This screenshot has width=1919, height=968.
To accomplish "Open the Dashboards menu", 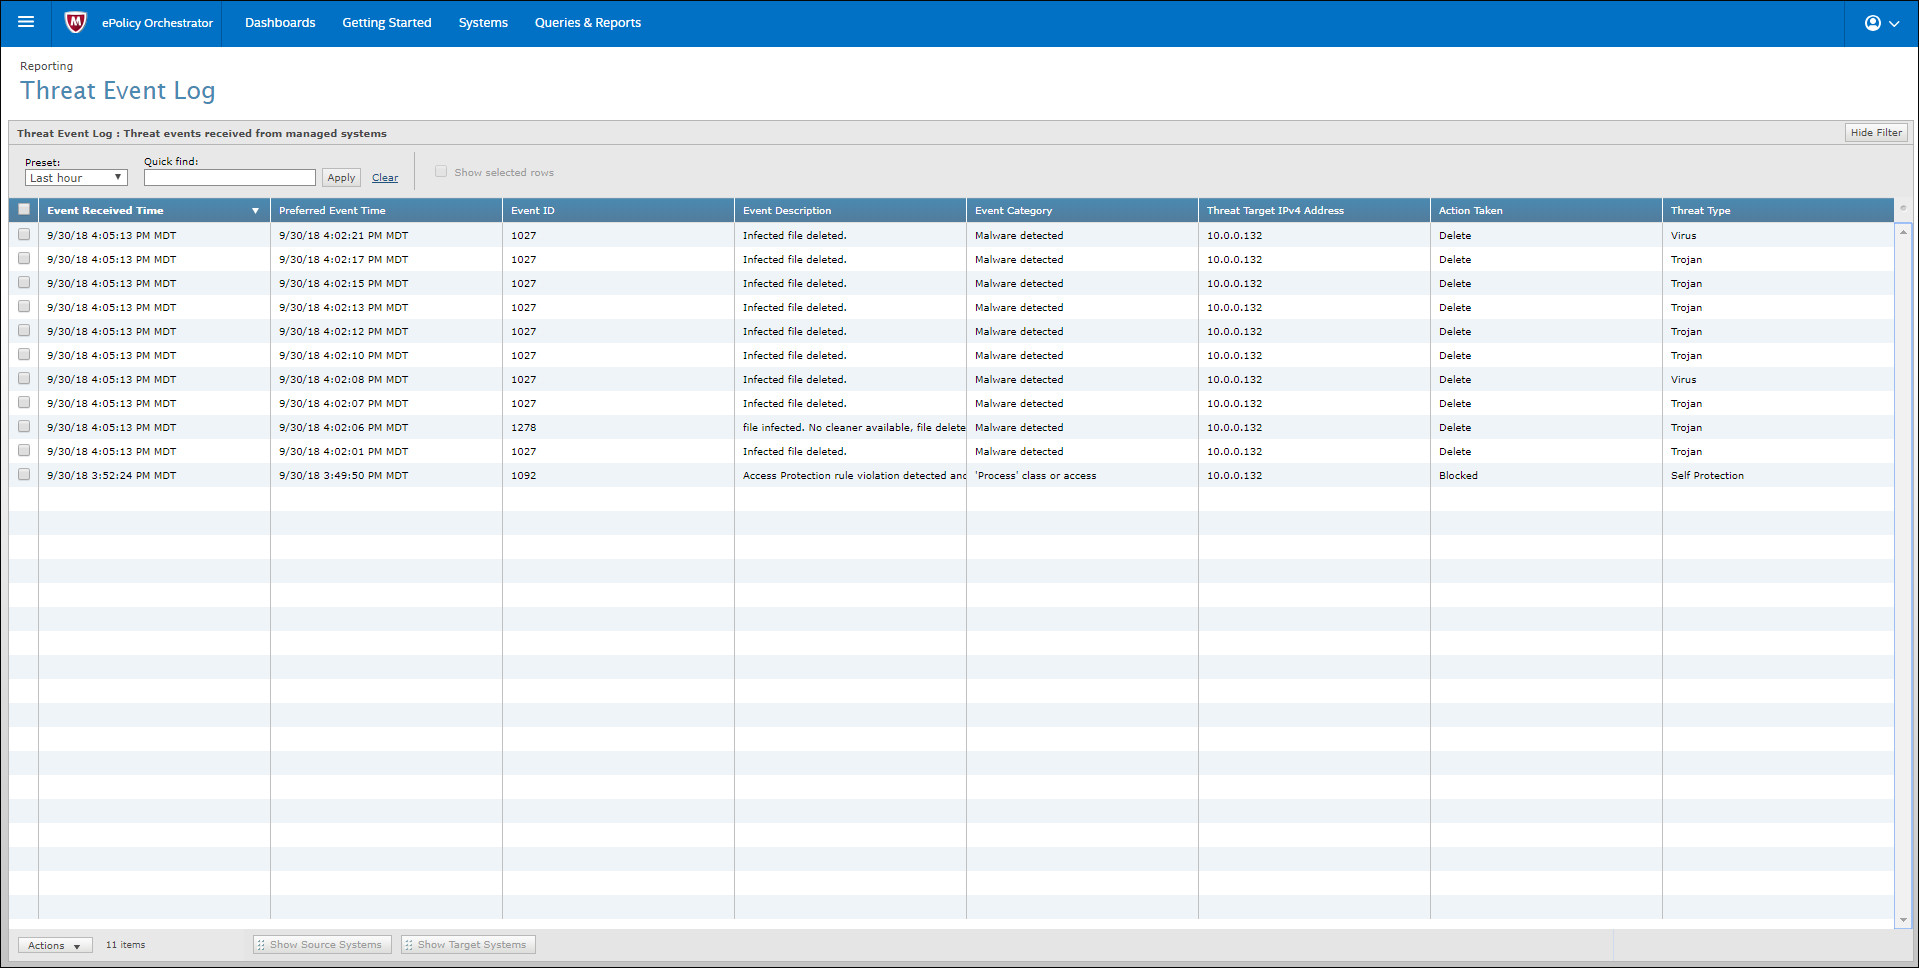I will coord(280,23).
